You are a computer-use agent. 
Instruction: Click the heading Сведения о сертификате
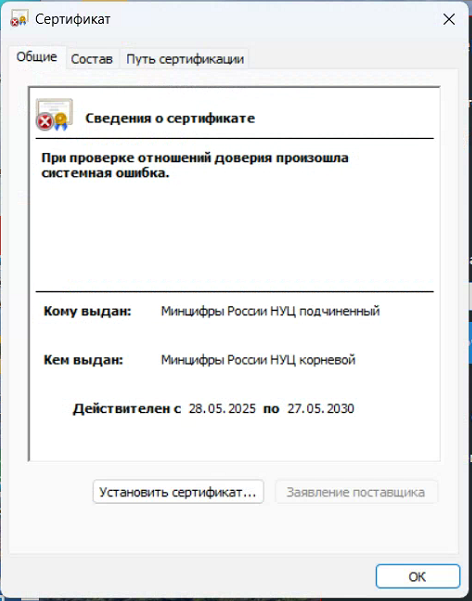(x=170, y=118)
